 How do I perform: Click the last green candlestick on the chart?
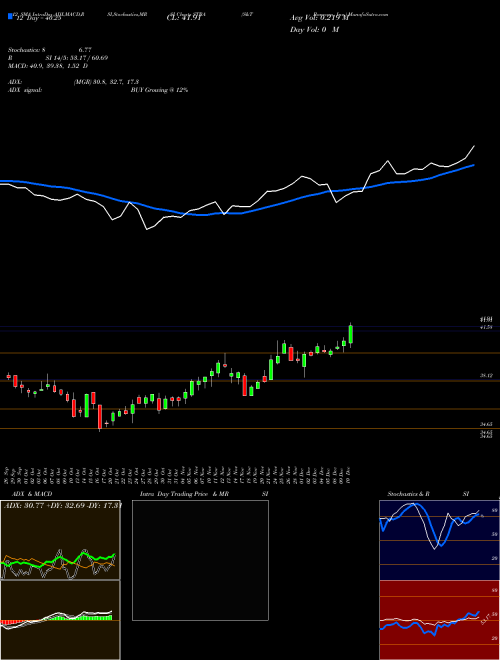(351, 335)
